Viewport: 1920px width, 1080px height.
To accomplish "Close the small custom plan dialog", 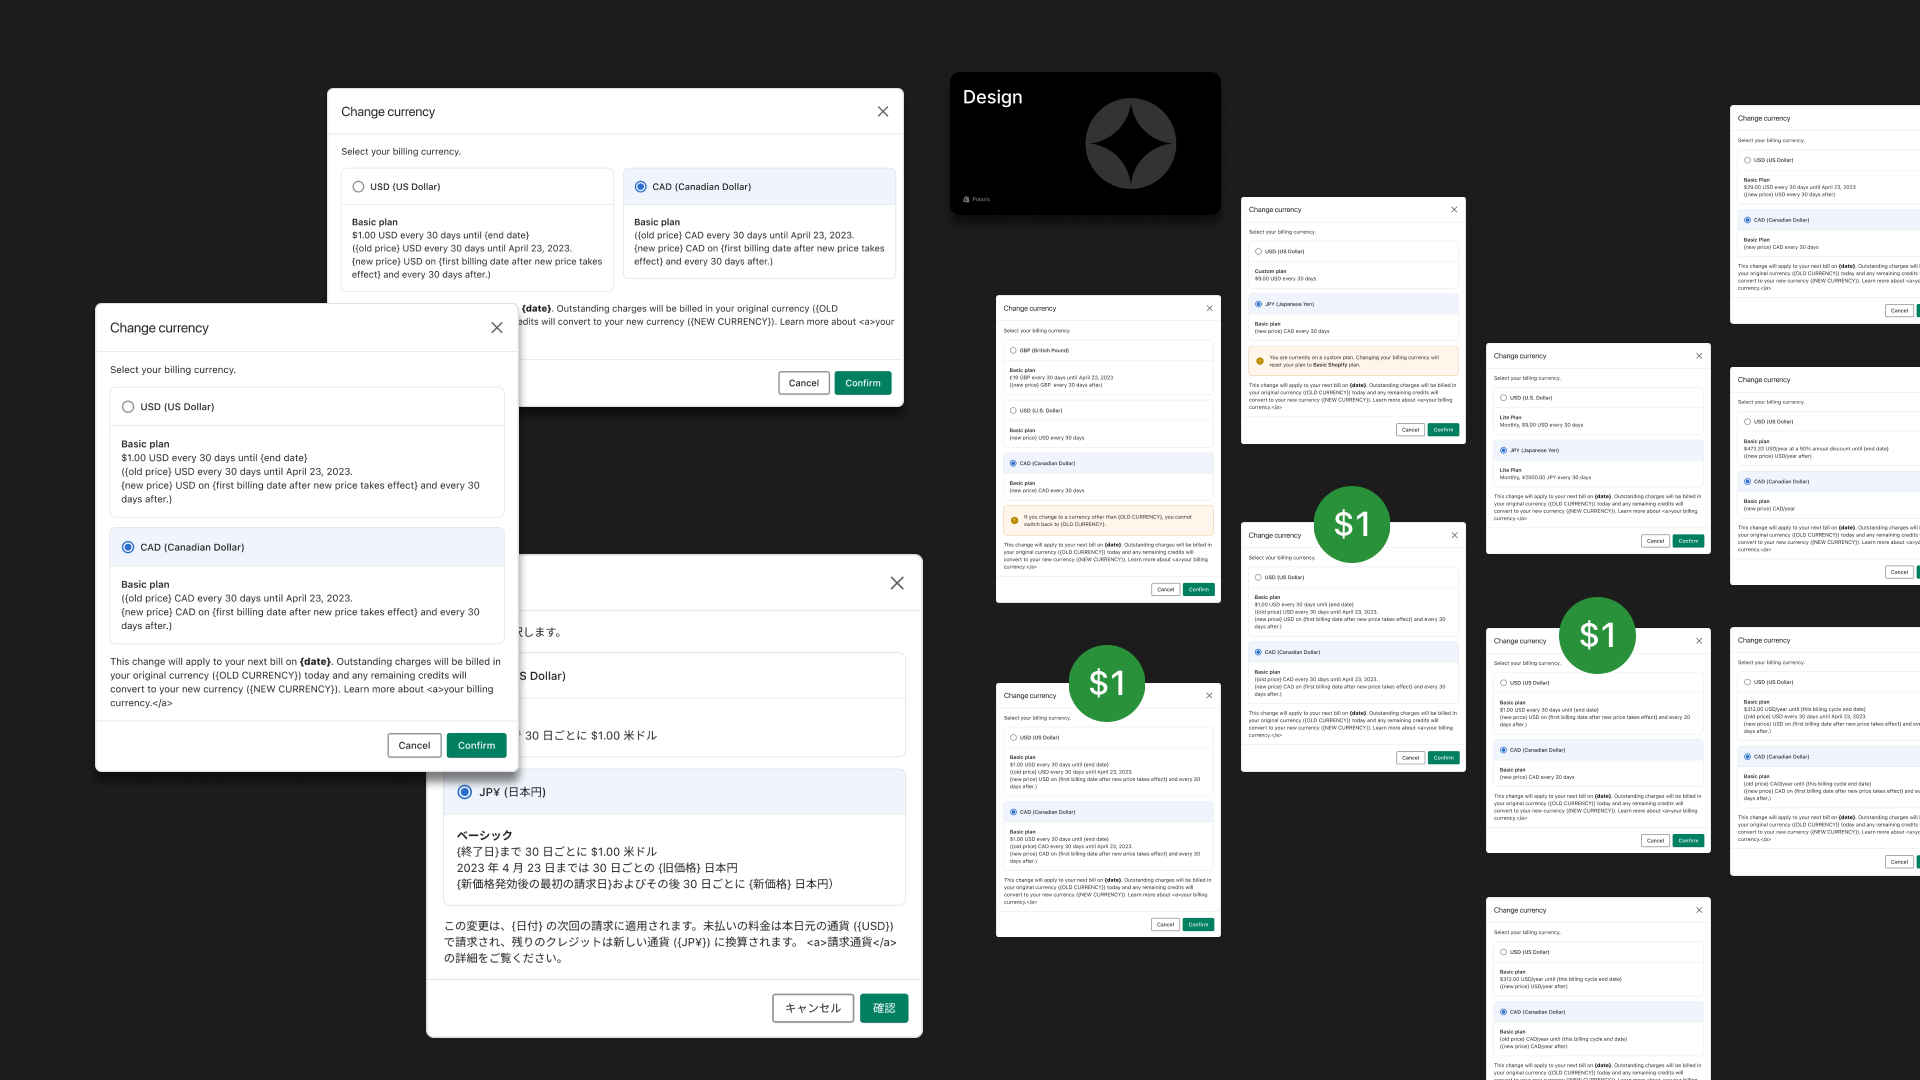I will [x=1454, y=210].
